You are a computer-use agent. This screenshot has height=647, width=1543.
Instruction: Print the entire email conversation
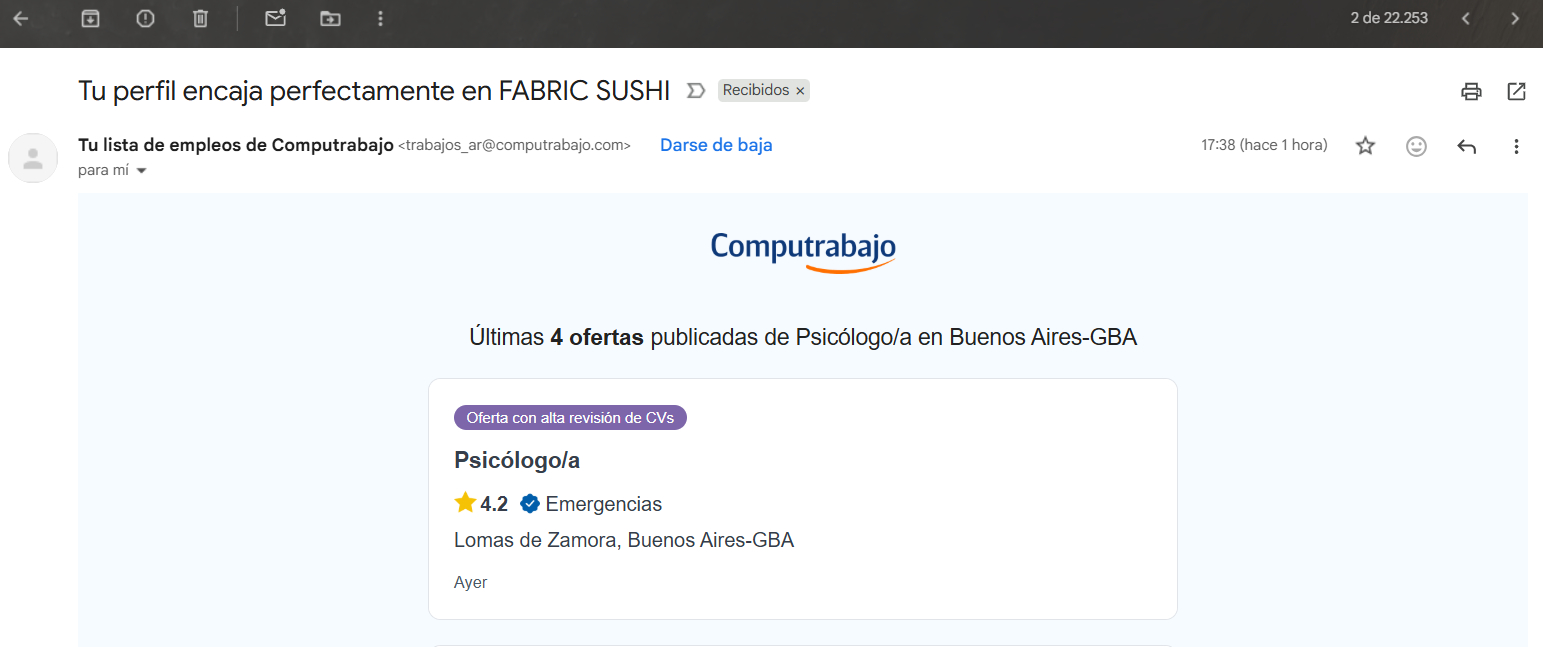[1471, 92]
